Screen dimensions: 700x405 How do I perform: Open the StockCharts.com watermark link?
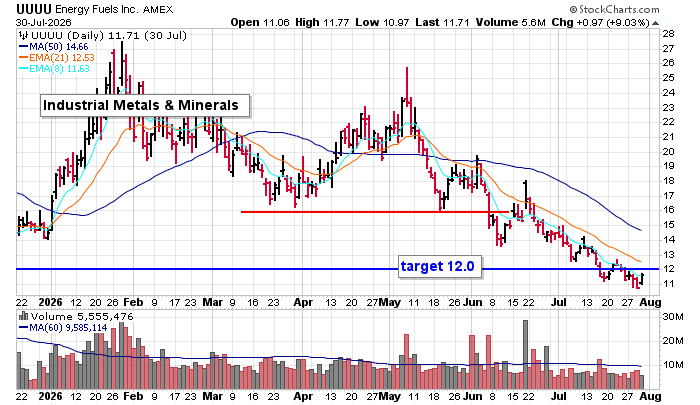click(x=614, y=9)
